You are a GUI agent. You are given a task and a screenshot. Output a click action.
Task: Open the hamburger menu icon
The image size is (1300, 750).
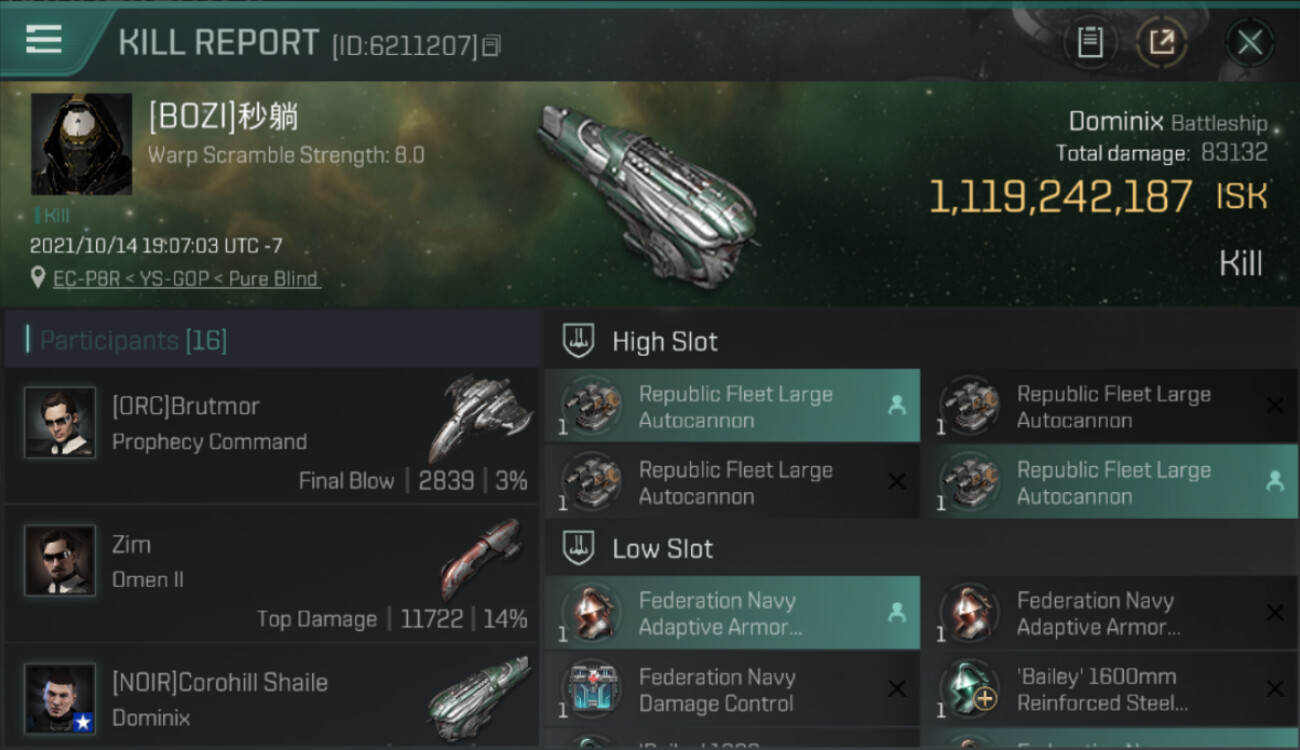coord(44,40)
